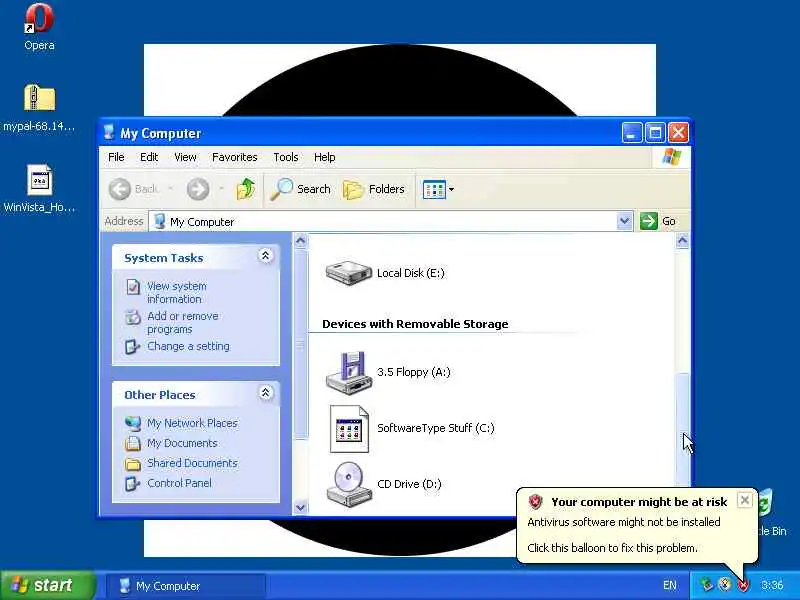The height and width of the screenshot is (600, 800).
Task: Click the Back navigation button
Action: coord(133,189)
